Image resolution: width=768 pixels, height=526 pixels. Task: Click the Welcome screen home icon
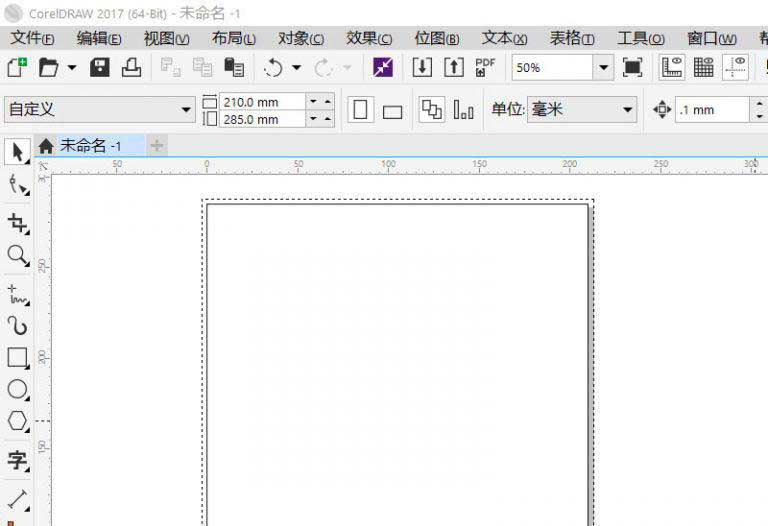(x=46, y=145)
